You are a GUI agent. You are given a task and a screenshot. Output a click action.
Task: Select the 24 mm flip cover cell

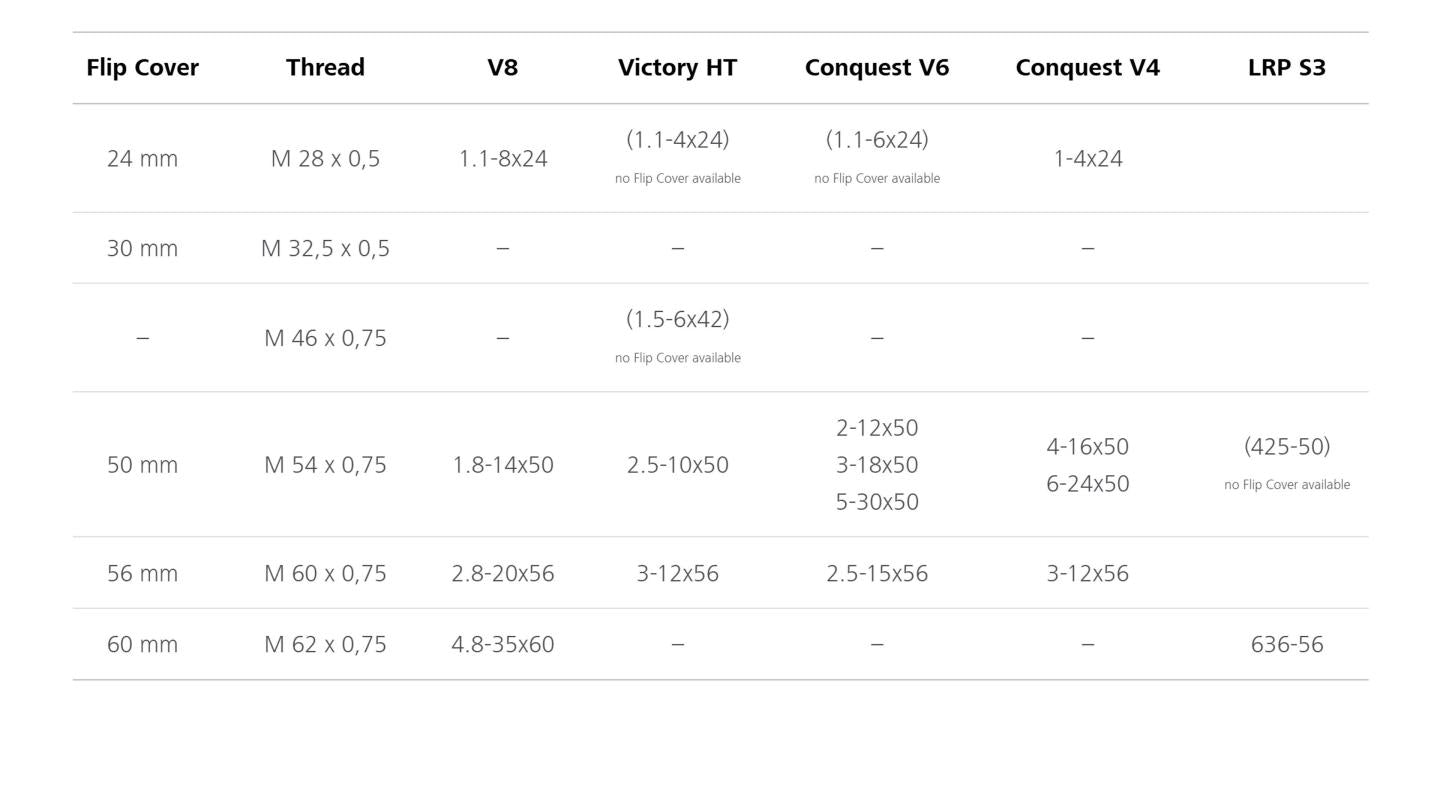tap(142, 158)
